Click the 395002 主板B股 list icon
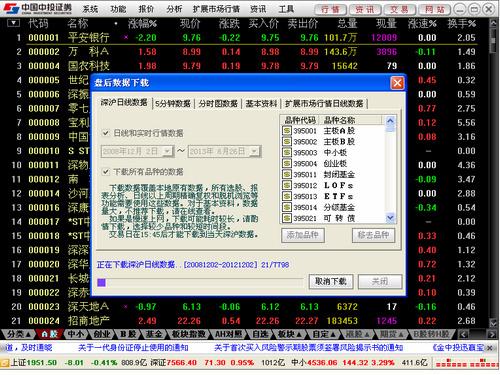The height and width of the screenshot is (375, 500). point(287,141)
